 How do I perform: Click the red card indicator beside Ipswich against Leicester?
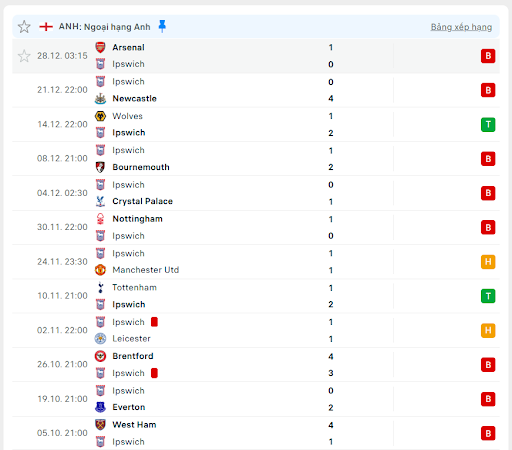tap(154, 322)
